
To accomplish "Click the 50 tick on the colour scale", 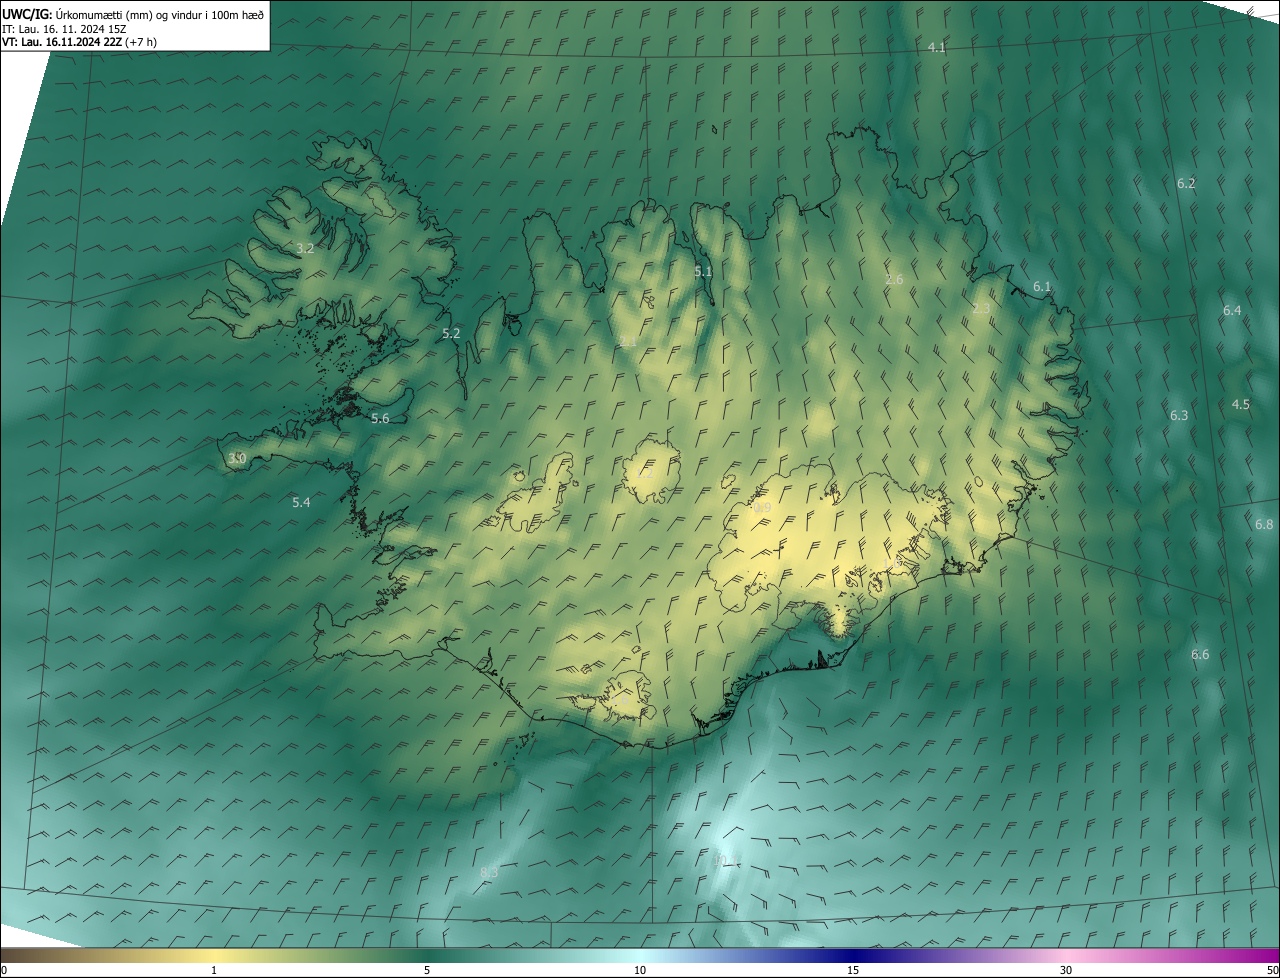I will coord(1272,970).
